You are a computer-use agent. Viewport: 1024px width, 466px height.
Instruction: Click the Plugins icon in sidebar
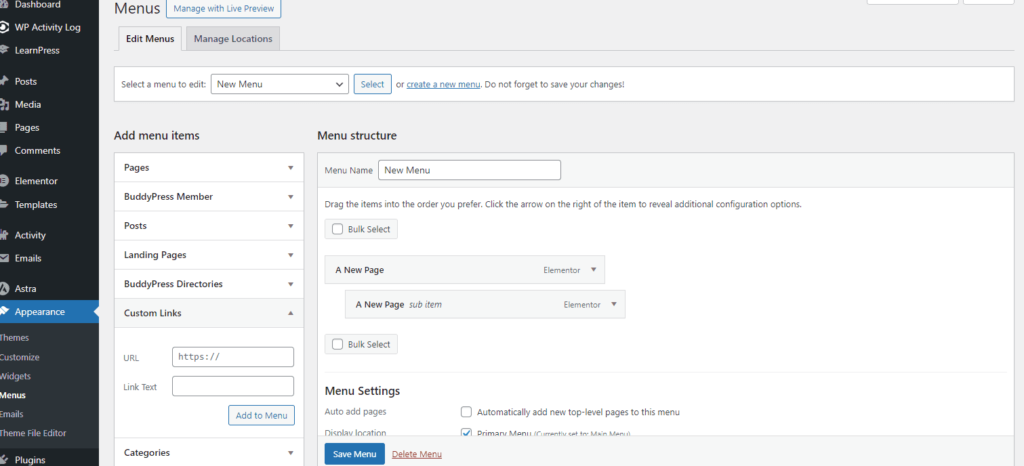click(5, 460)
